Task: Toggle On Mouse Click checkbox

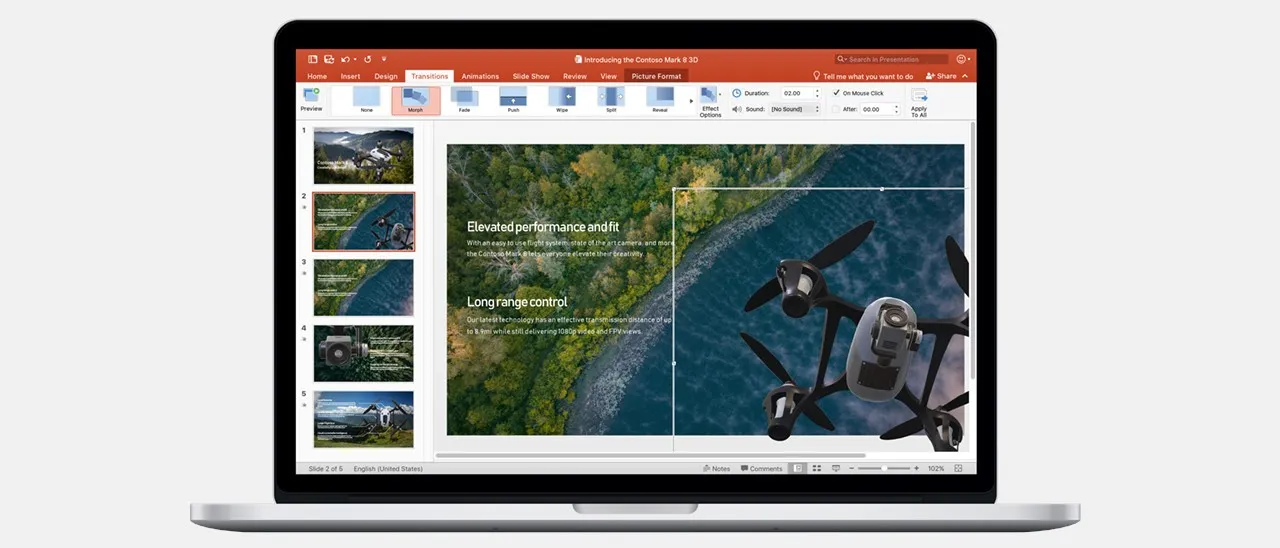Action: 836,93
